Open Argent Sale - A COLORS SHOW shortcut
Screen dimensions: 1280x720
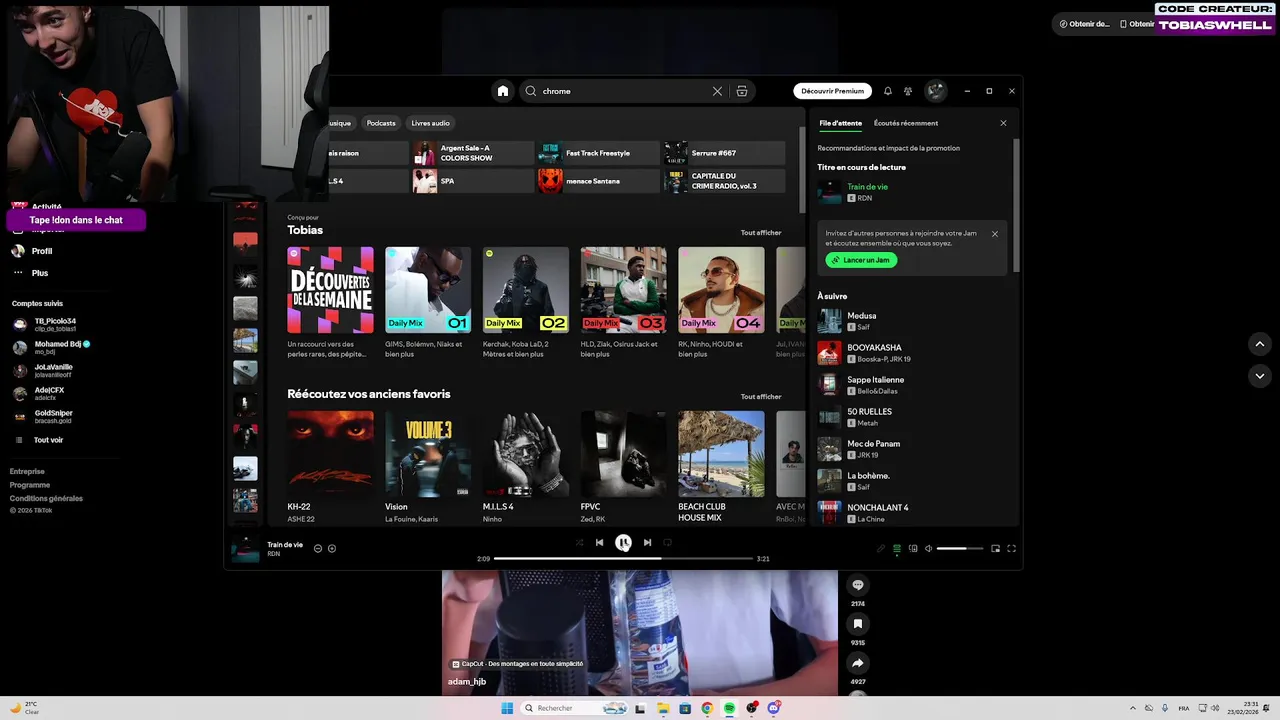[x=472, y=153]
